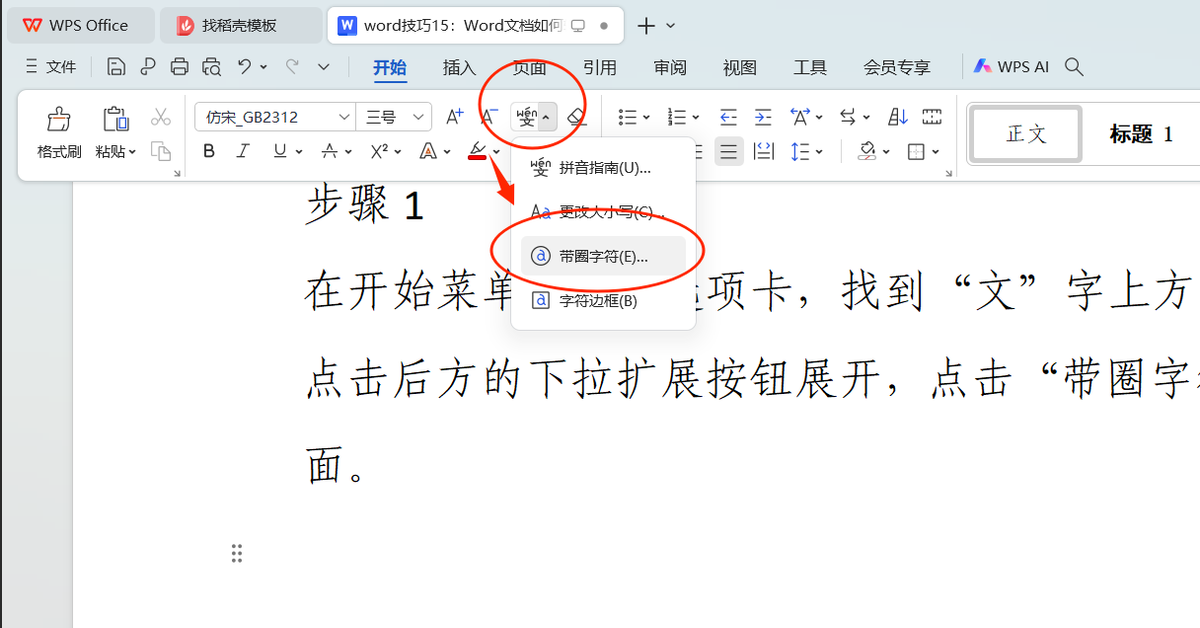
Task: Switch to the 引用 ribbon tab
Action: click(x=600, y=67)
